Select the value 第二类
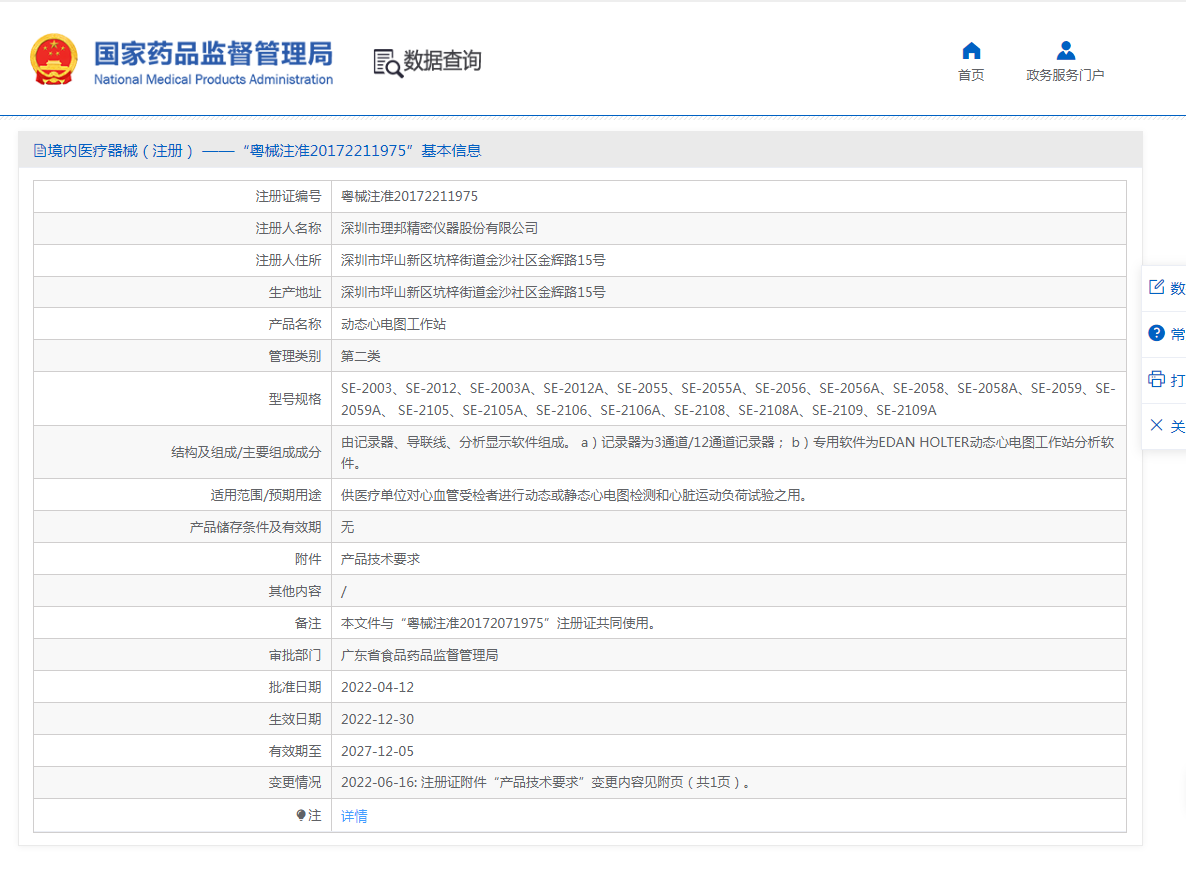 361,356
